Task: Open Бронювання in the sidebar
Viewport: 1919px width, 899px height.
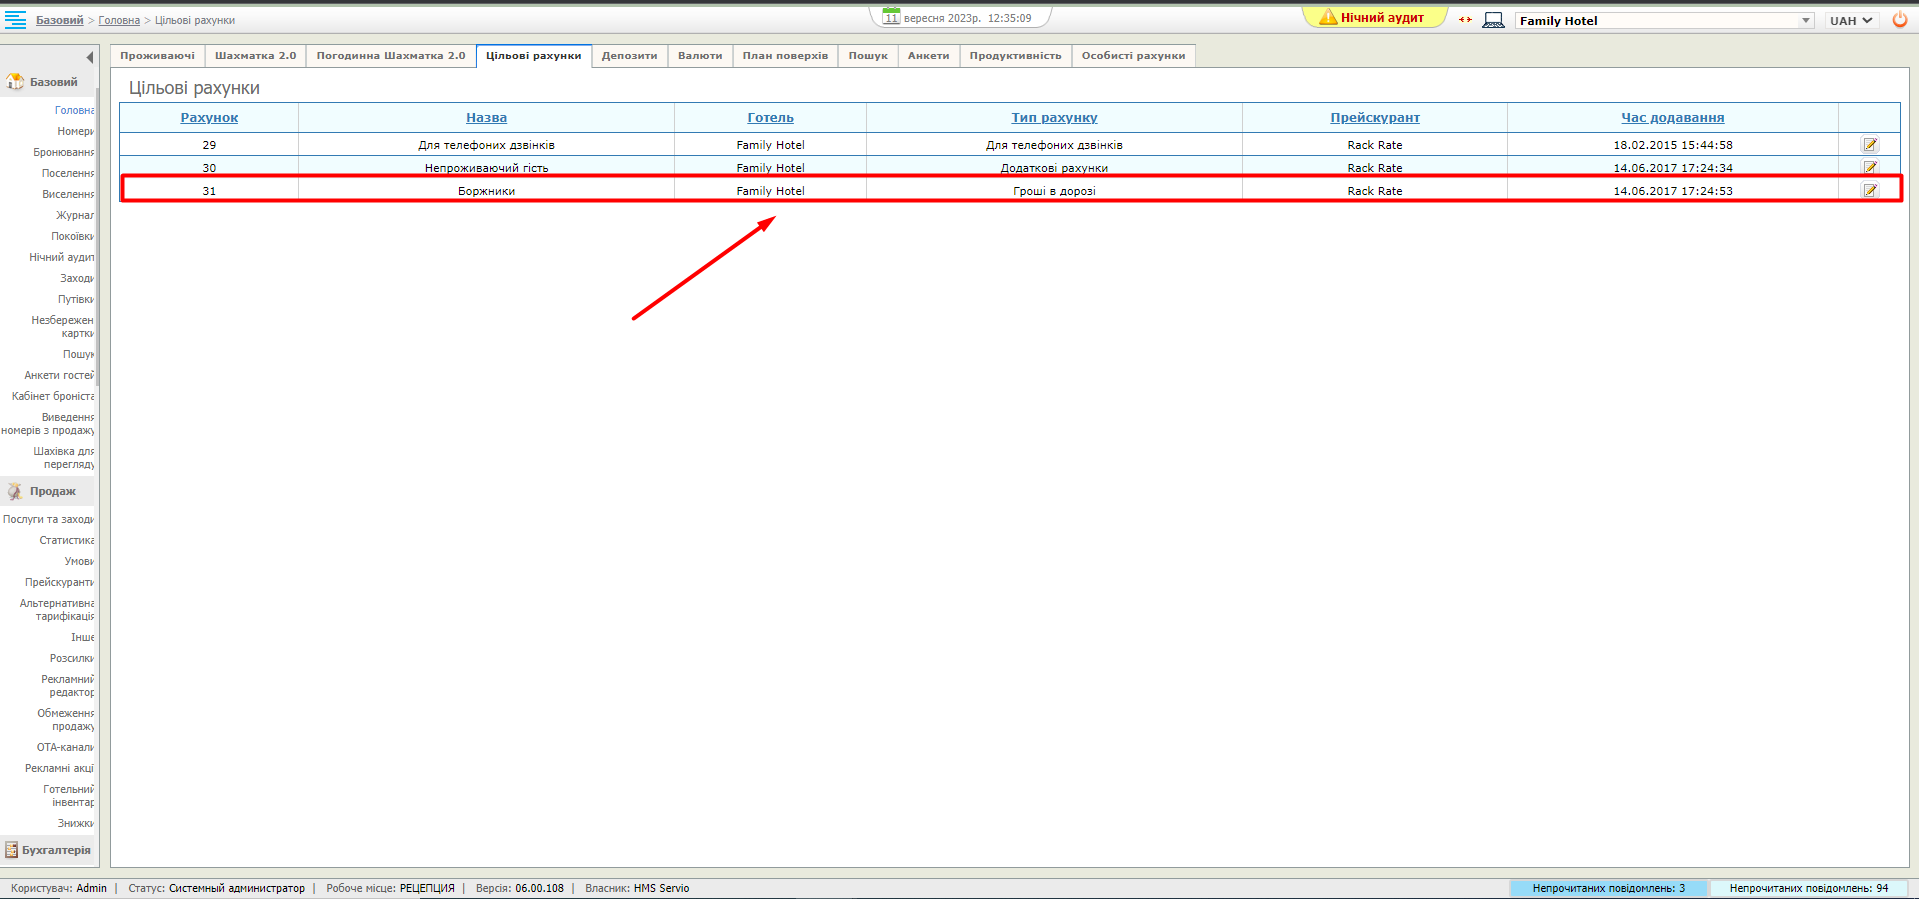Action: click(63, 153)
